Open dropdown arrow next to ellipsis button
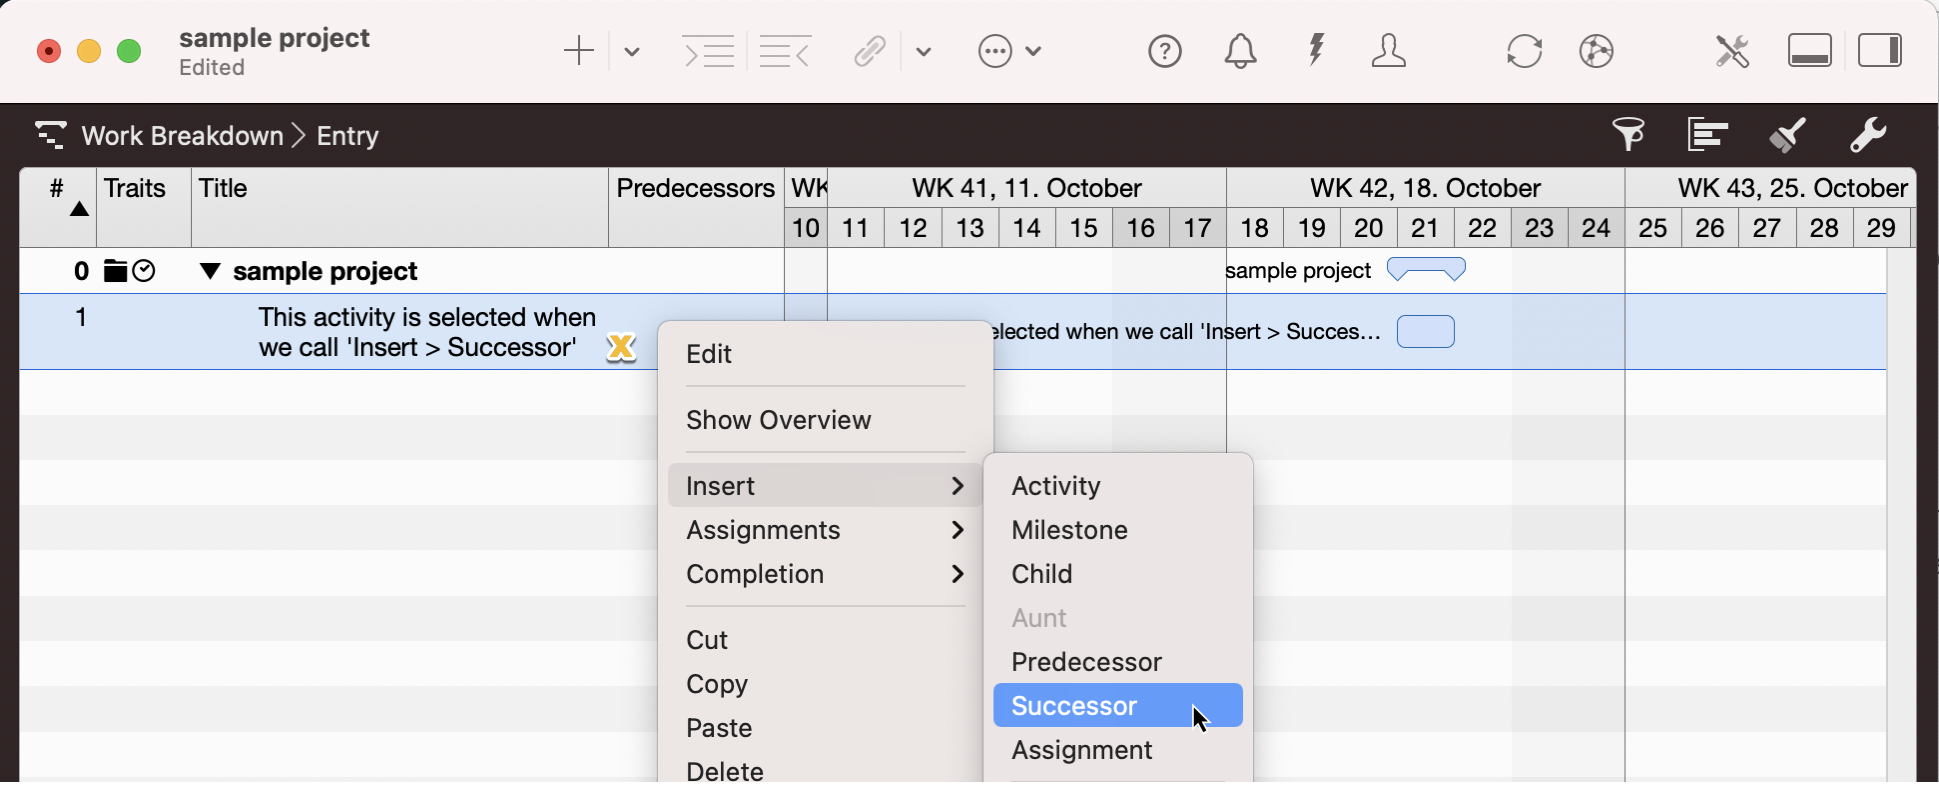This screenshot has height=785, width=1939. tap(1034, 51)
